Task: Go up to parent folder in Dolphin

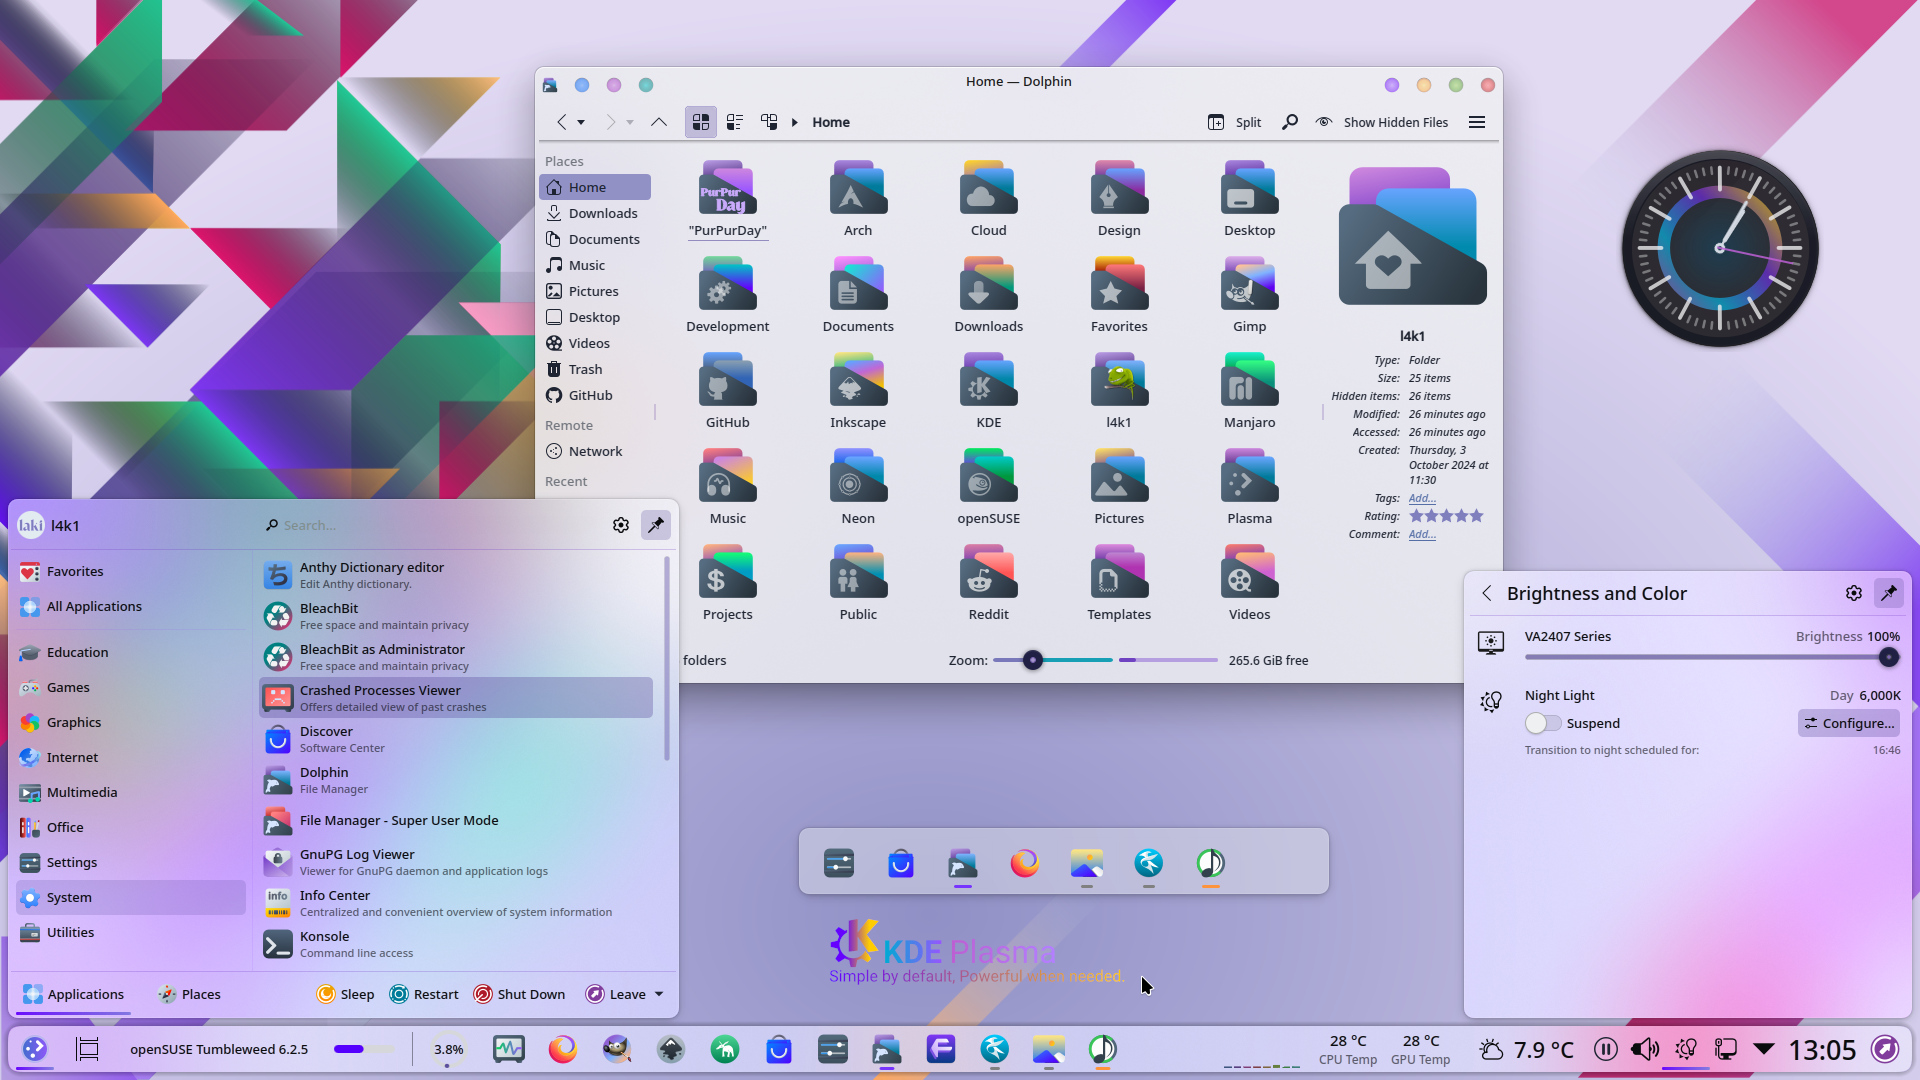Action: pyautogui.click(x=659, y=122)
